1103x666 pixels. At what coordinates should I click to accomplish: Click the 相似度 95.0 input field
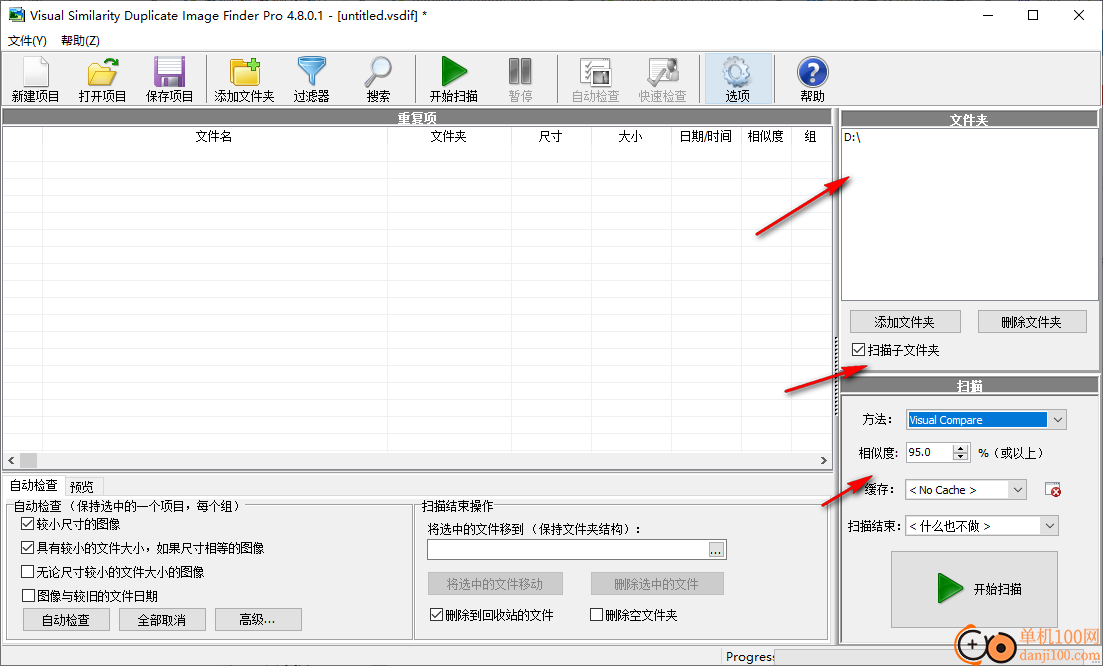[x=929, y=453]
